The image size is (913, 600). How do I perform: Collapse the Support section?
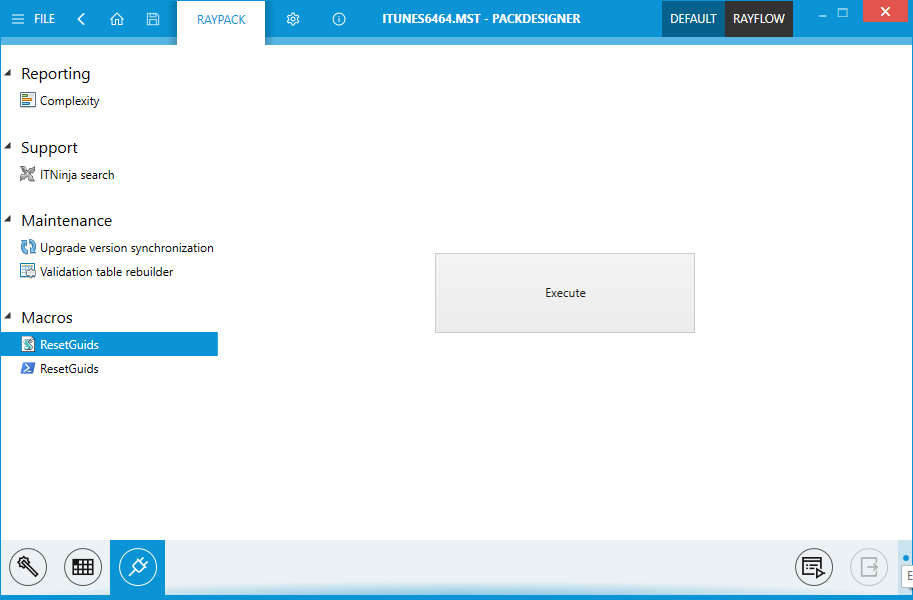pos(9,147)
